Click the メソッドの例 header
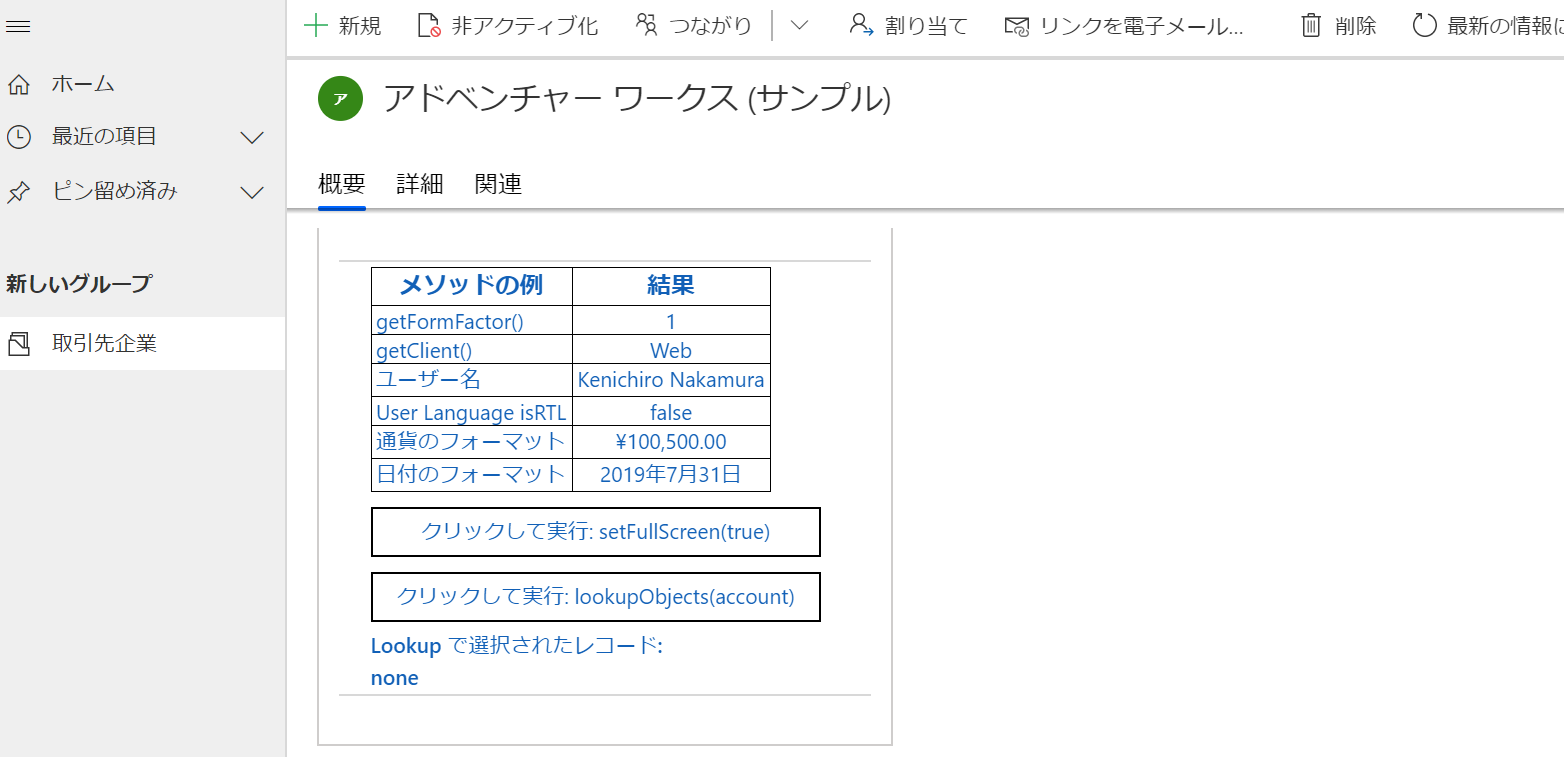 [x=472, y=286]
